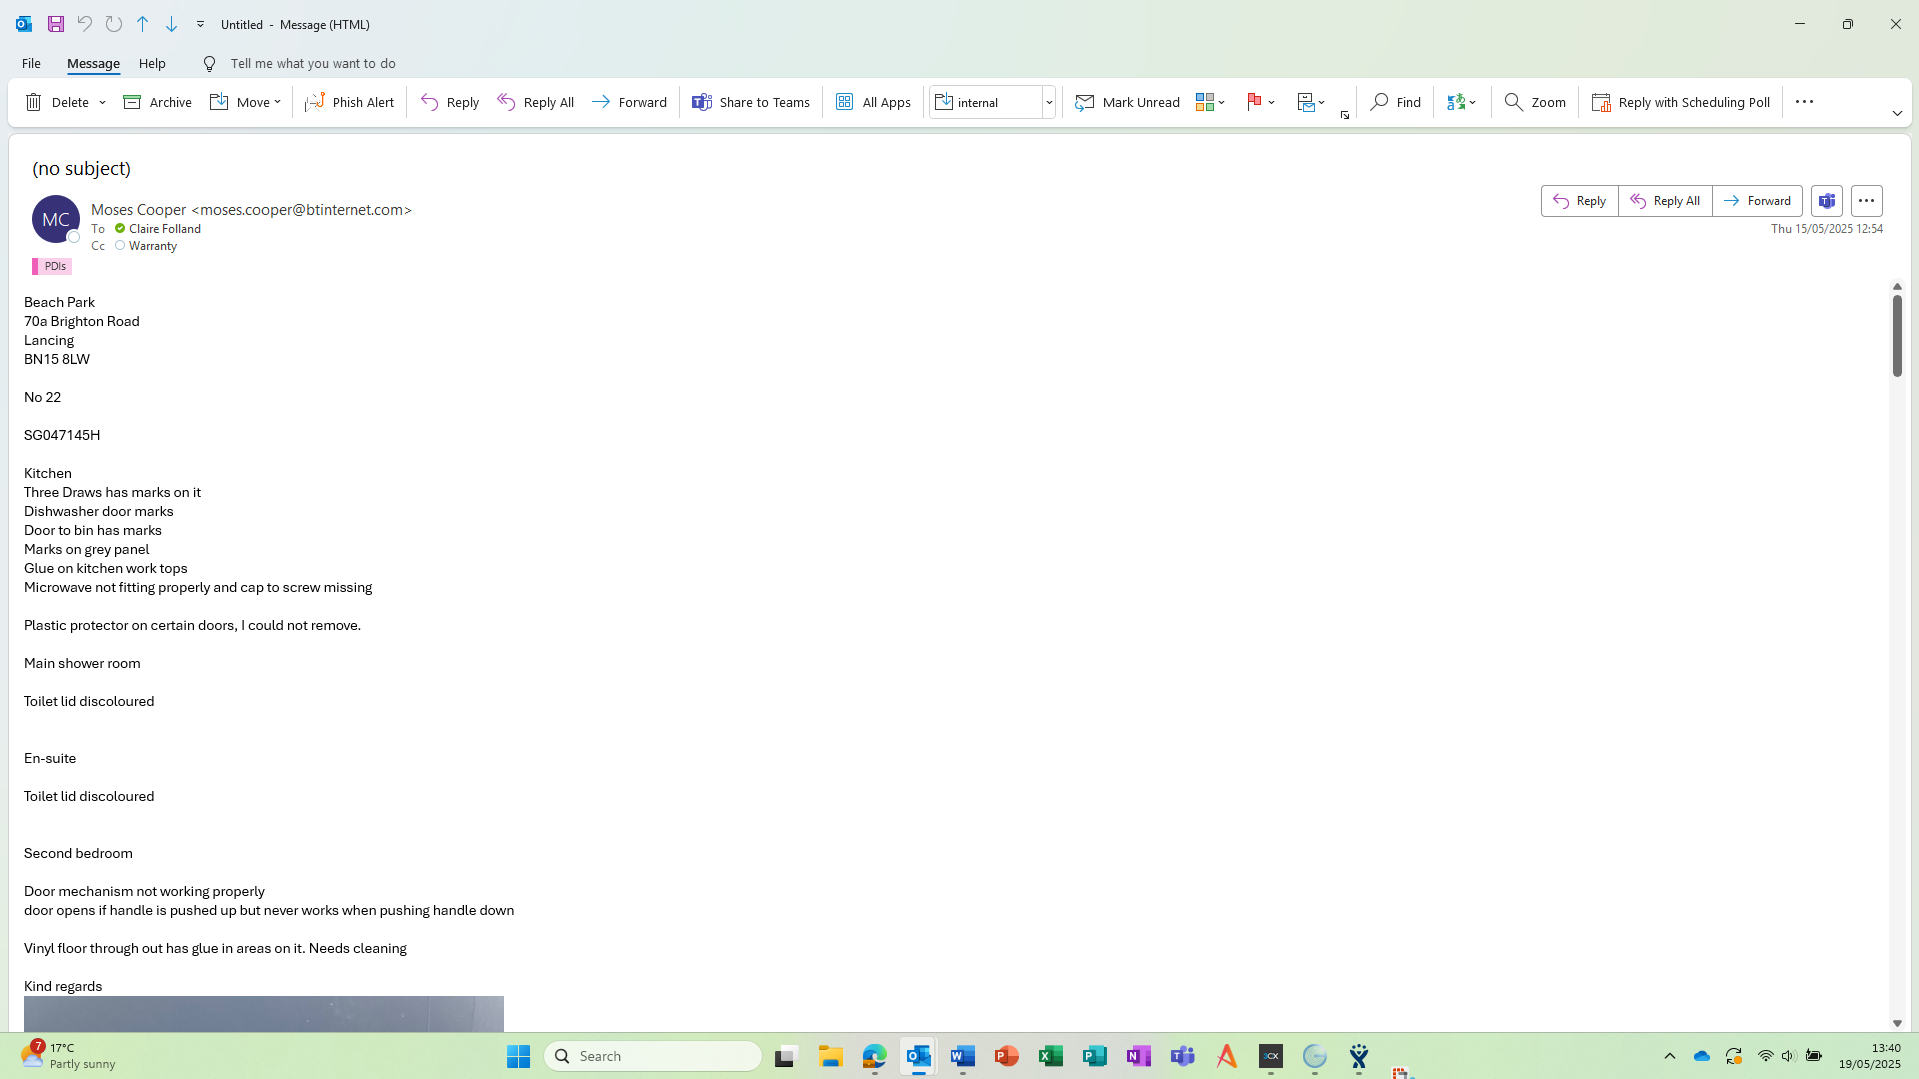Open the File menu

click(31, 63)
